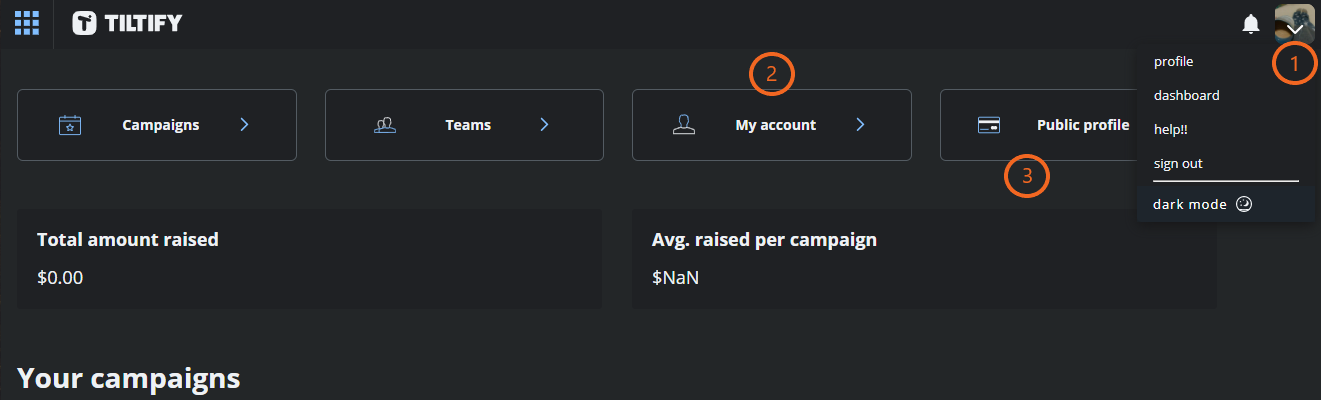Expand the Teams chevron arrow
1321x400 pixels.
pos(544,125)
